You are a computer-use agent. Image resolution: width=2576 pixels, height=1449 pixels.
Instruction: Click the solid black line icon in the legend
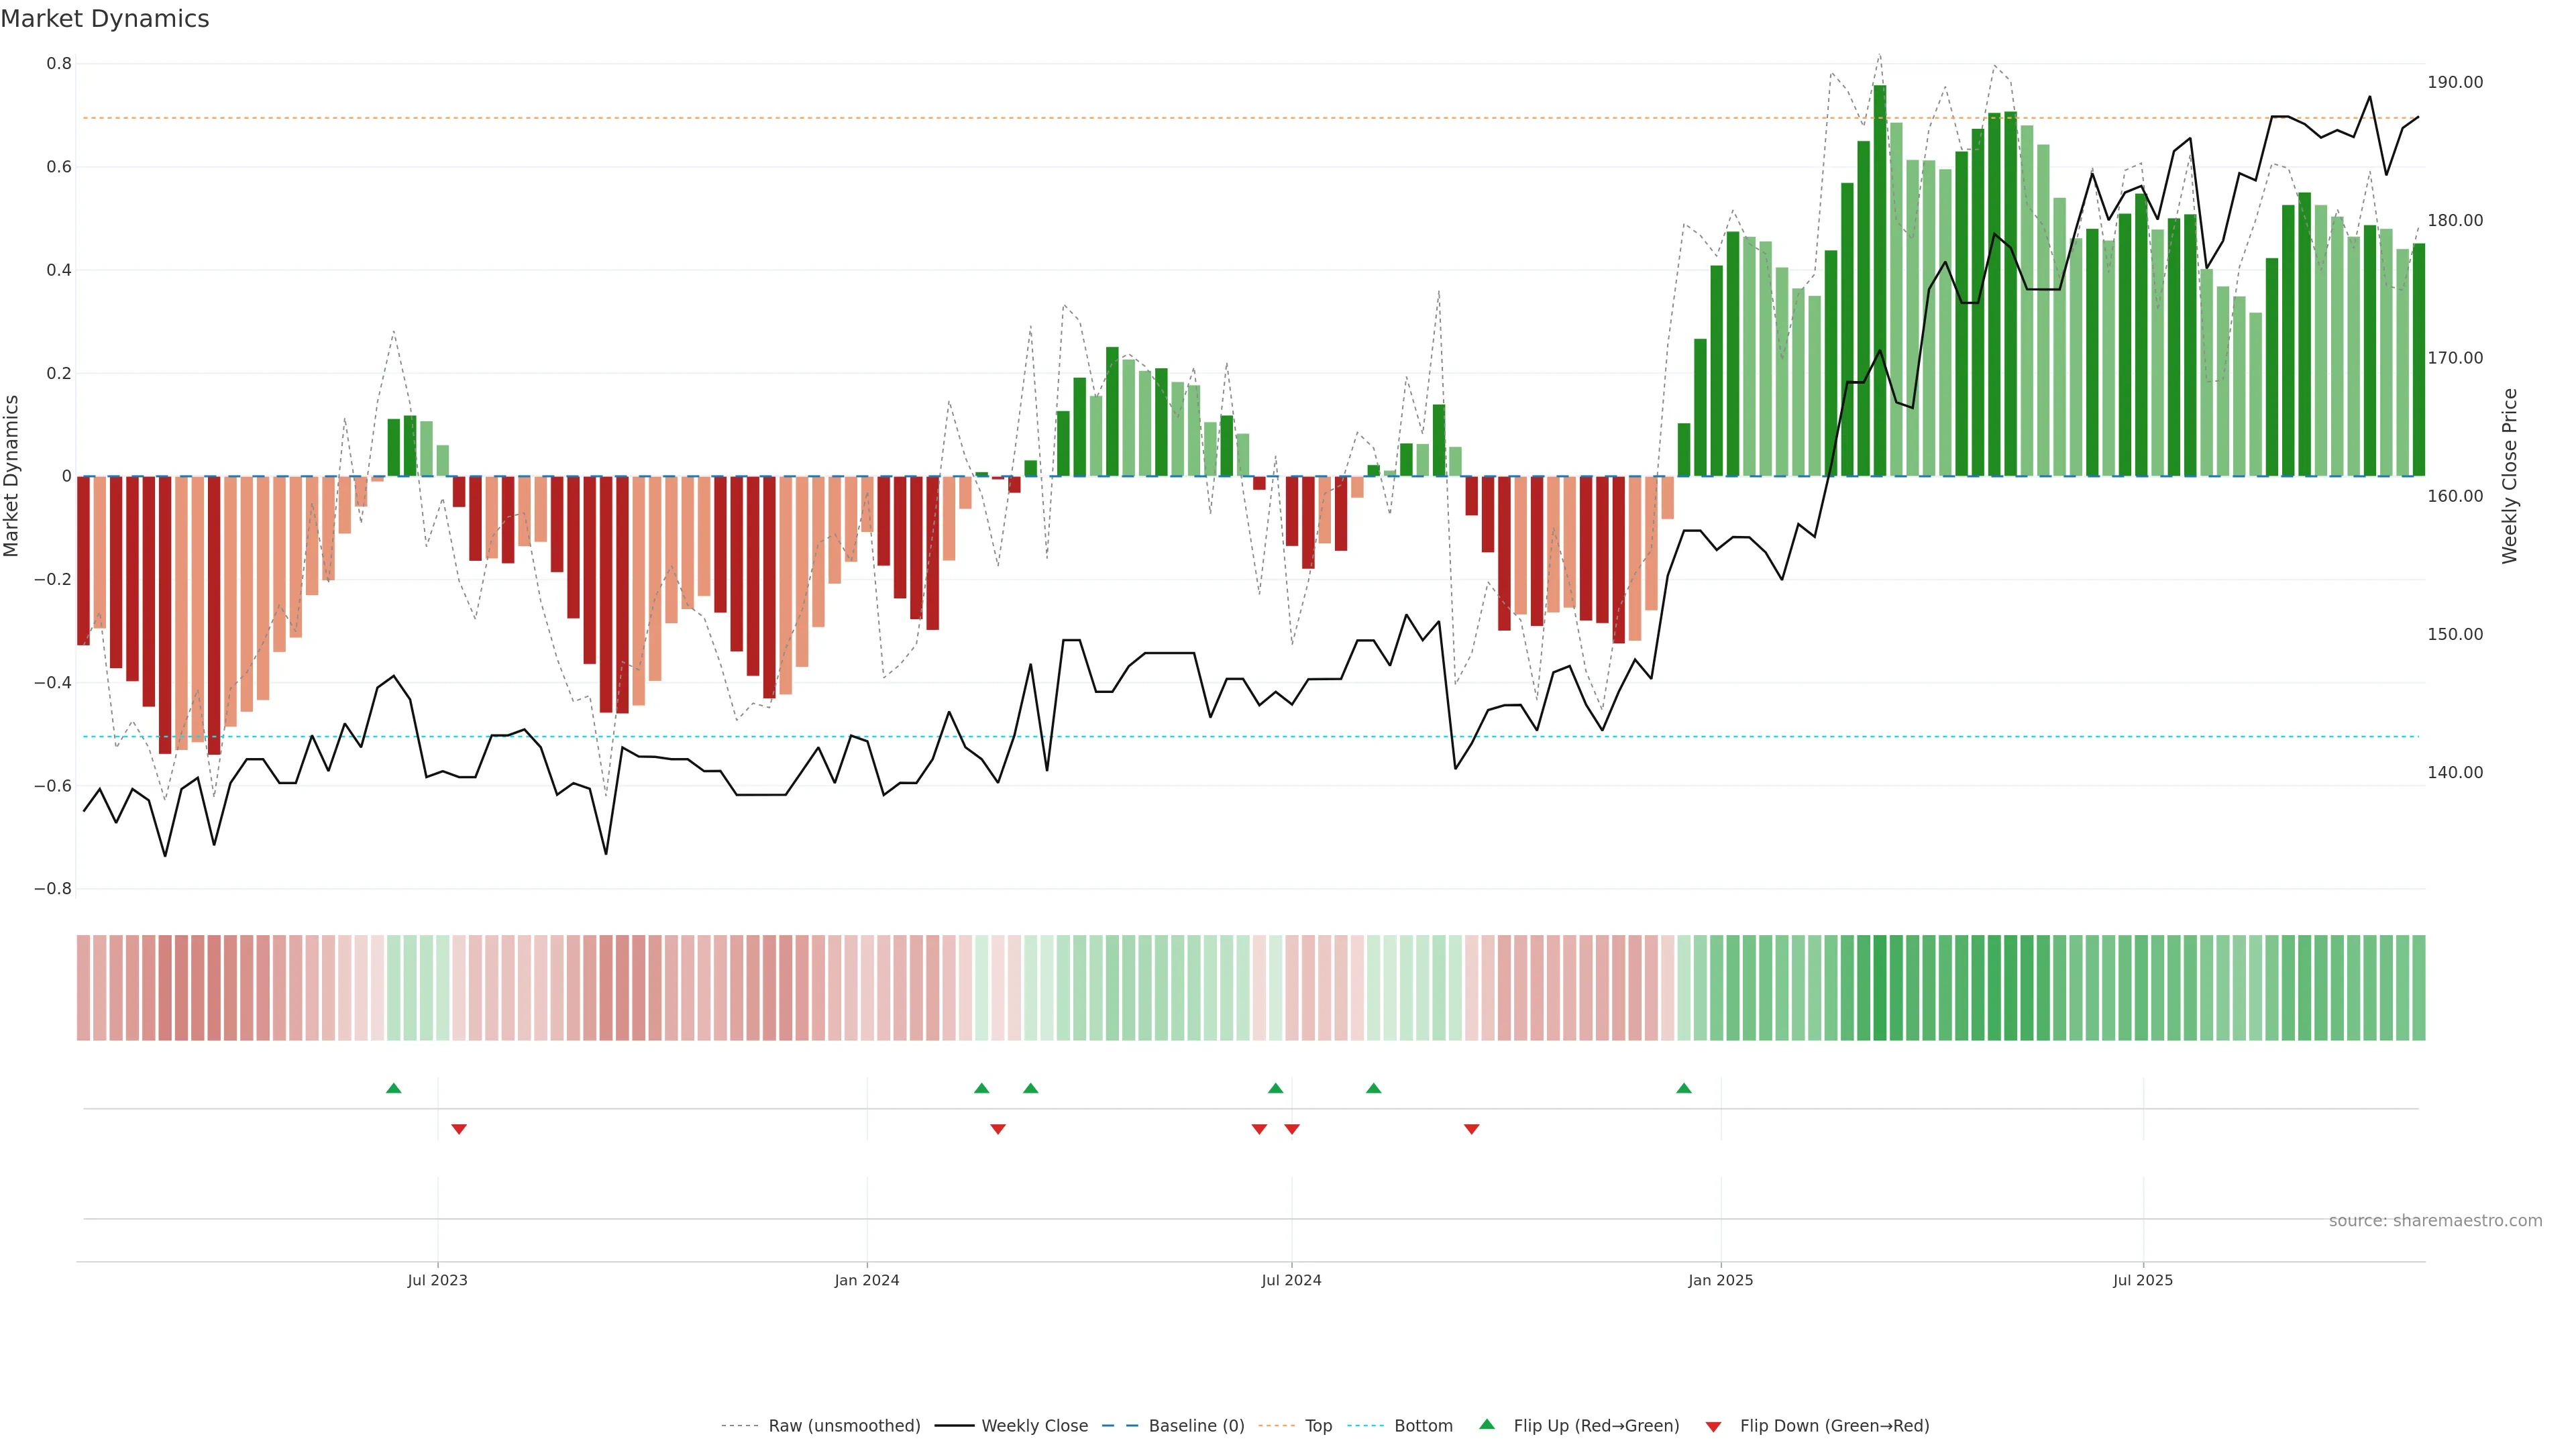coord(954,1426)
